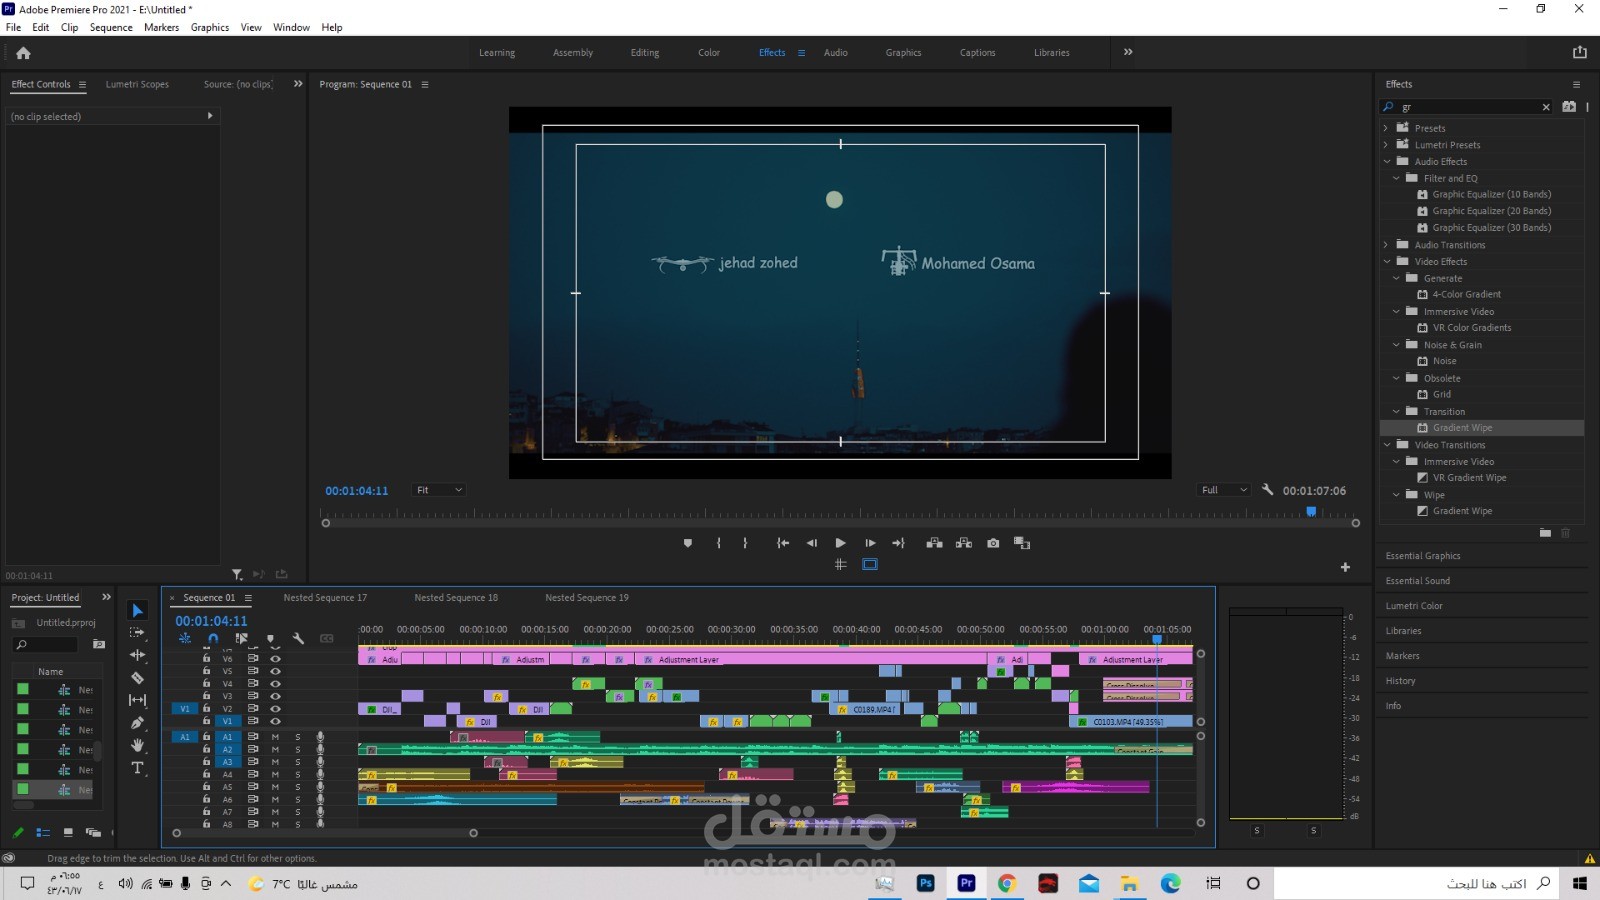
Task: Expand the Lumetri Presets folder
Action: (1387, 145)
